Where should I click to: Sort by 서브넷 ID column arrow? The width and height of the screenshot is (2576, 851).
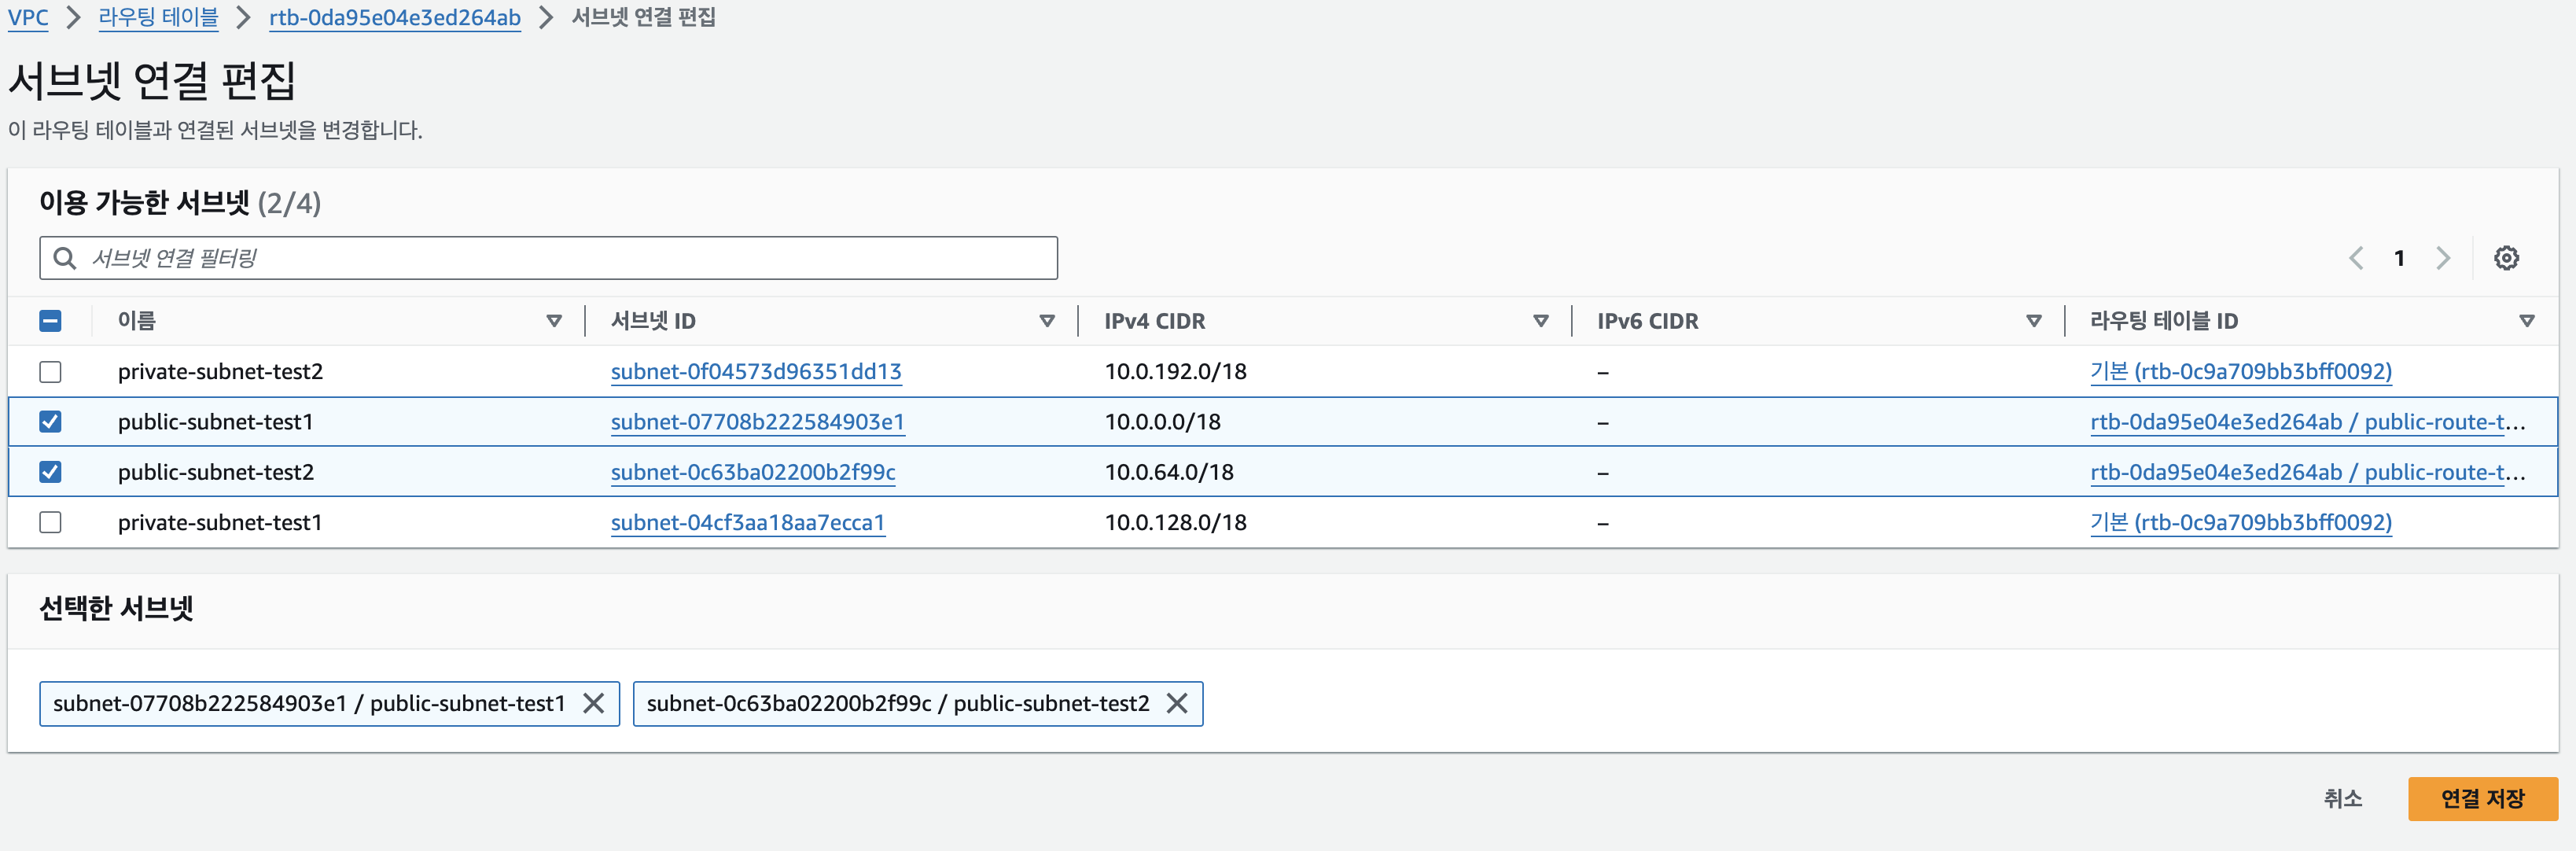tap(1047, 321)
